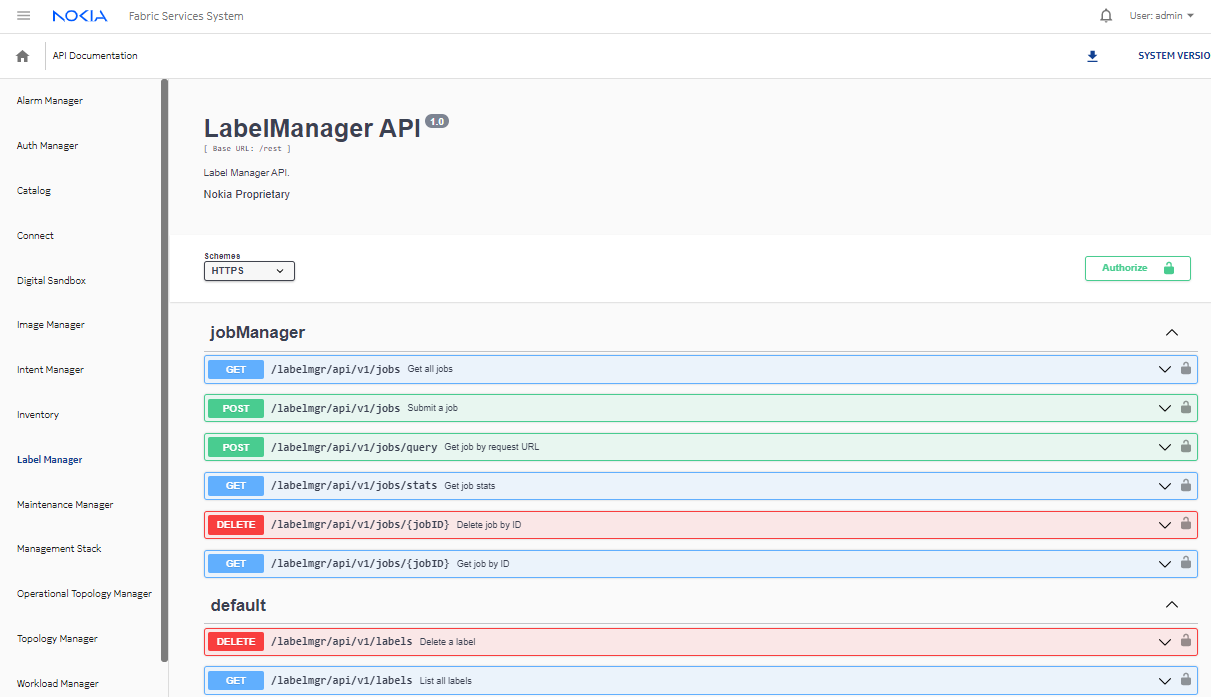Click the 1.0 version badge

coord(437,121)
